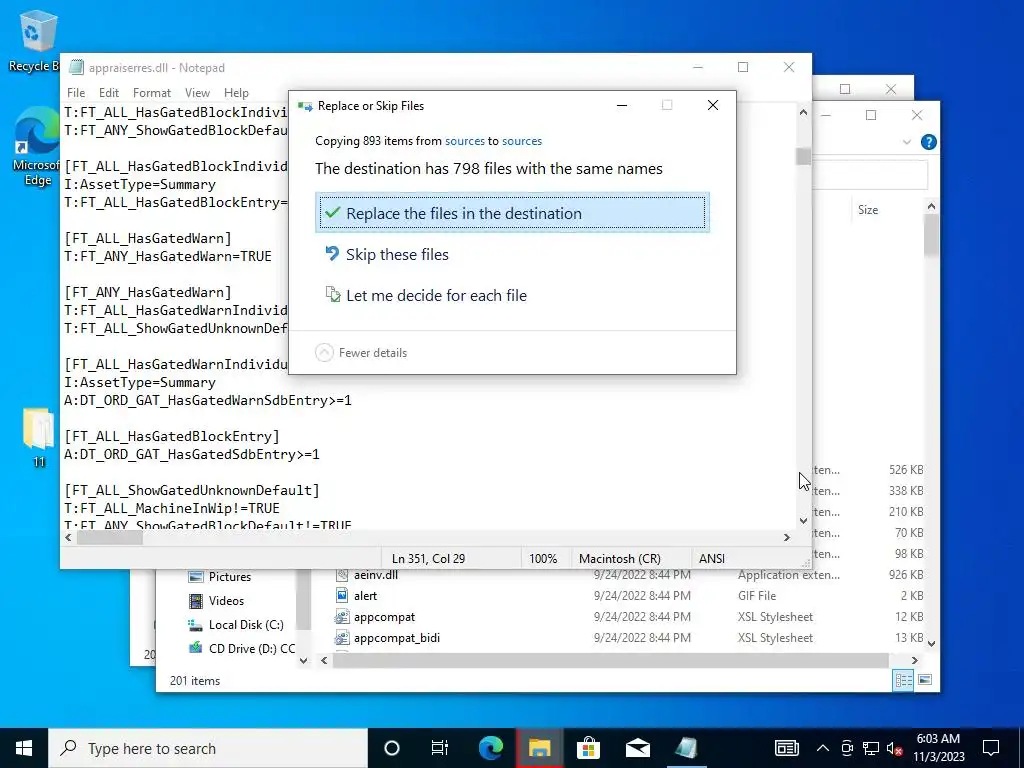Viewport: 1024px width, 768px height.
Task: Select Videos in Explorer navigation pane
Action: (226, 601)
